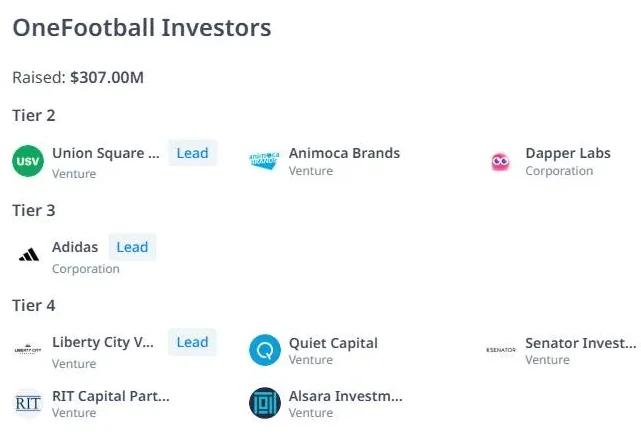Click the Liberty City Ventures logo
Screen dimensions: 641x447
28,350
